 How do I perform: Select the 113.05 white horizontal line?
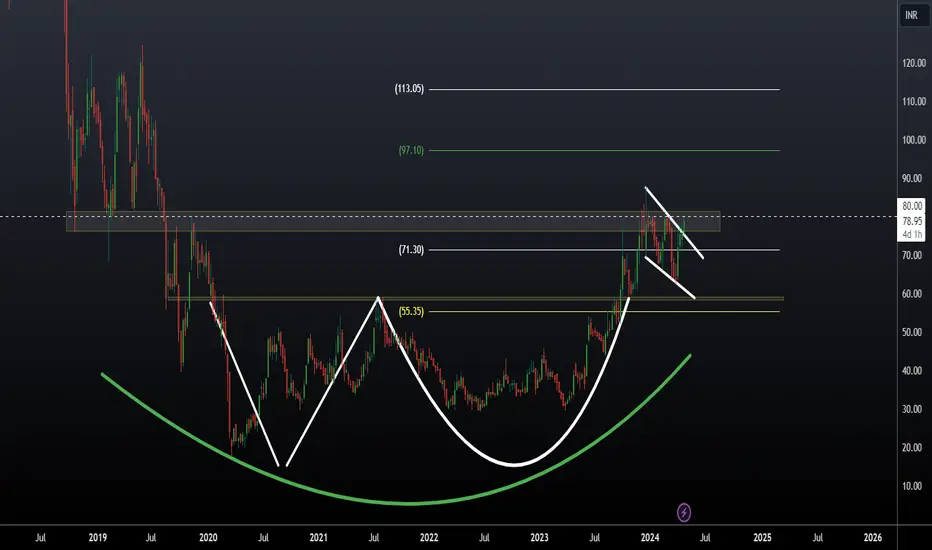pyautogui.click(x=603, y=89)
